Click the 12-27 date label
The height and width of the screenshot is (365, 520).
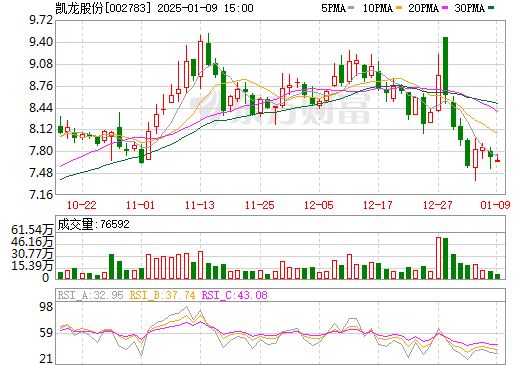coord(438,205)
